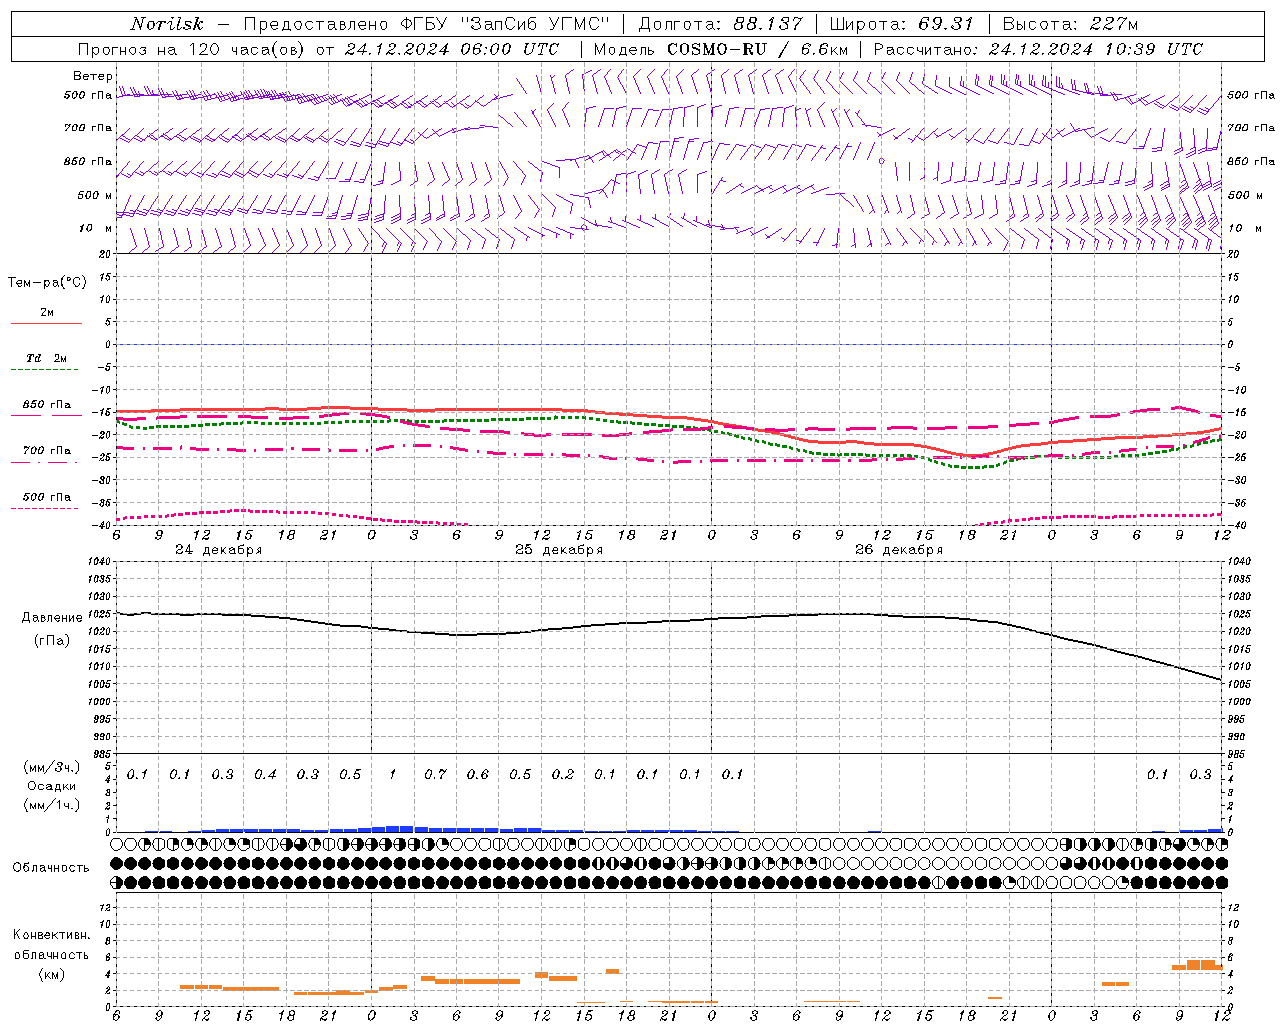Screen dimensions: 1280x1024
Task: Click the "700 гПа" temperature legend entry
Action: pyautogui.click(x=47, y=451)
